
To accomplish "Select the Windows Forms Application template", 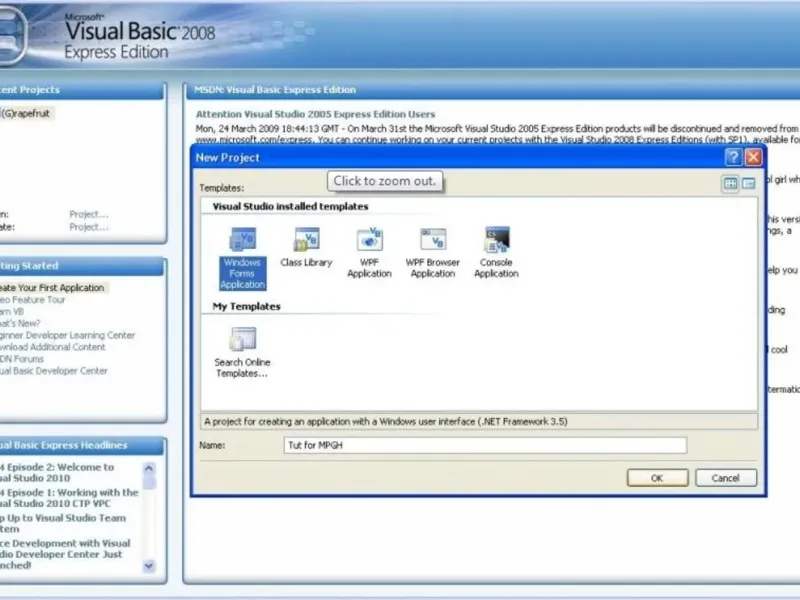I will pyautogui.click(x=242, y=258).
